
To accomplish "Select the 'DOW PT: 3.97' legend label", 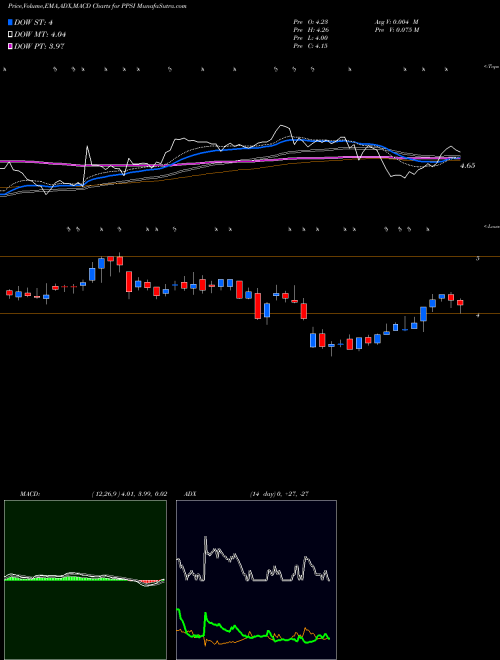I will 40,46.
